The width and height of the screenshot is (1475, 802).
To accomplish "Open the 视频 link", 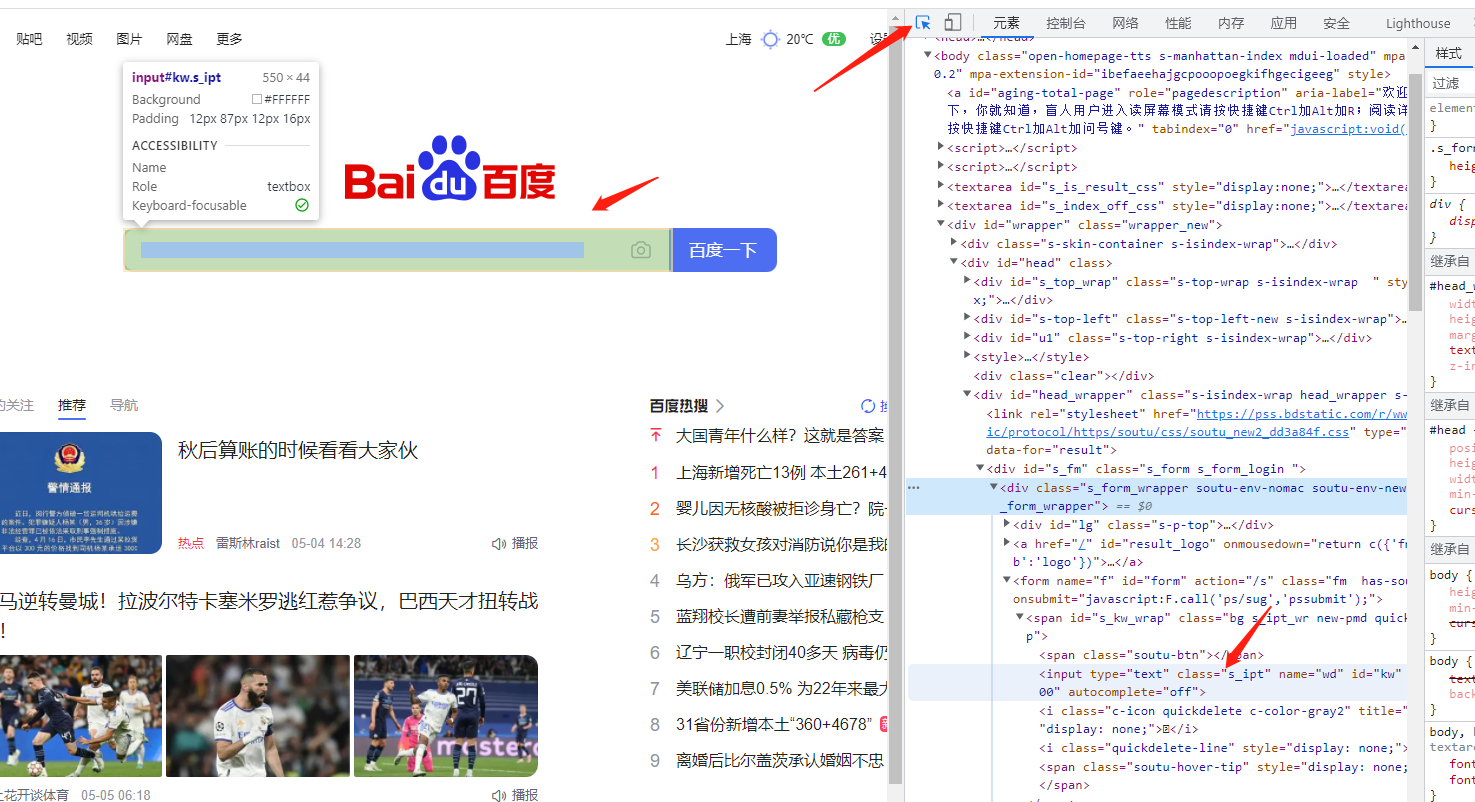I will click(x=79, y=39).
